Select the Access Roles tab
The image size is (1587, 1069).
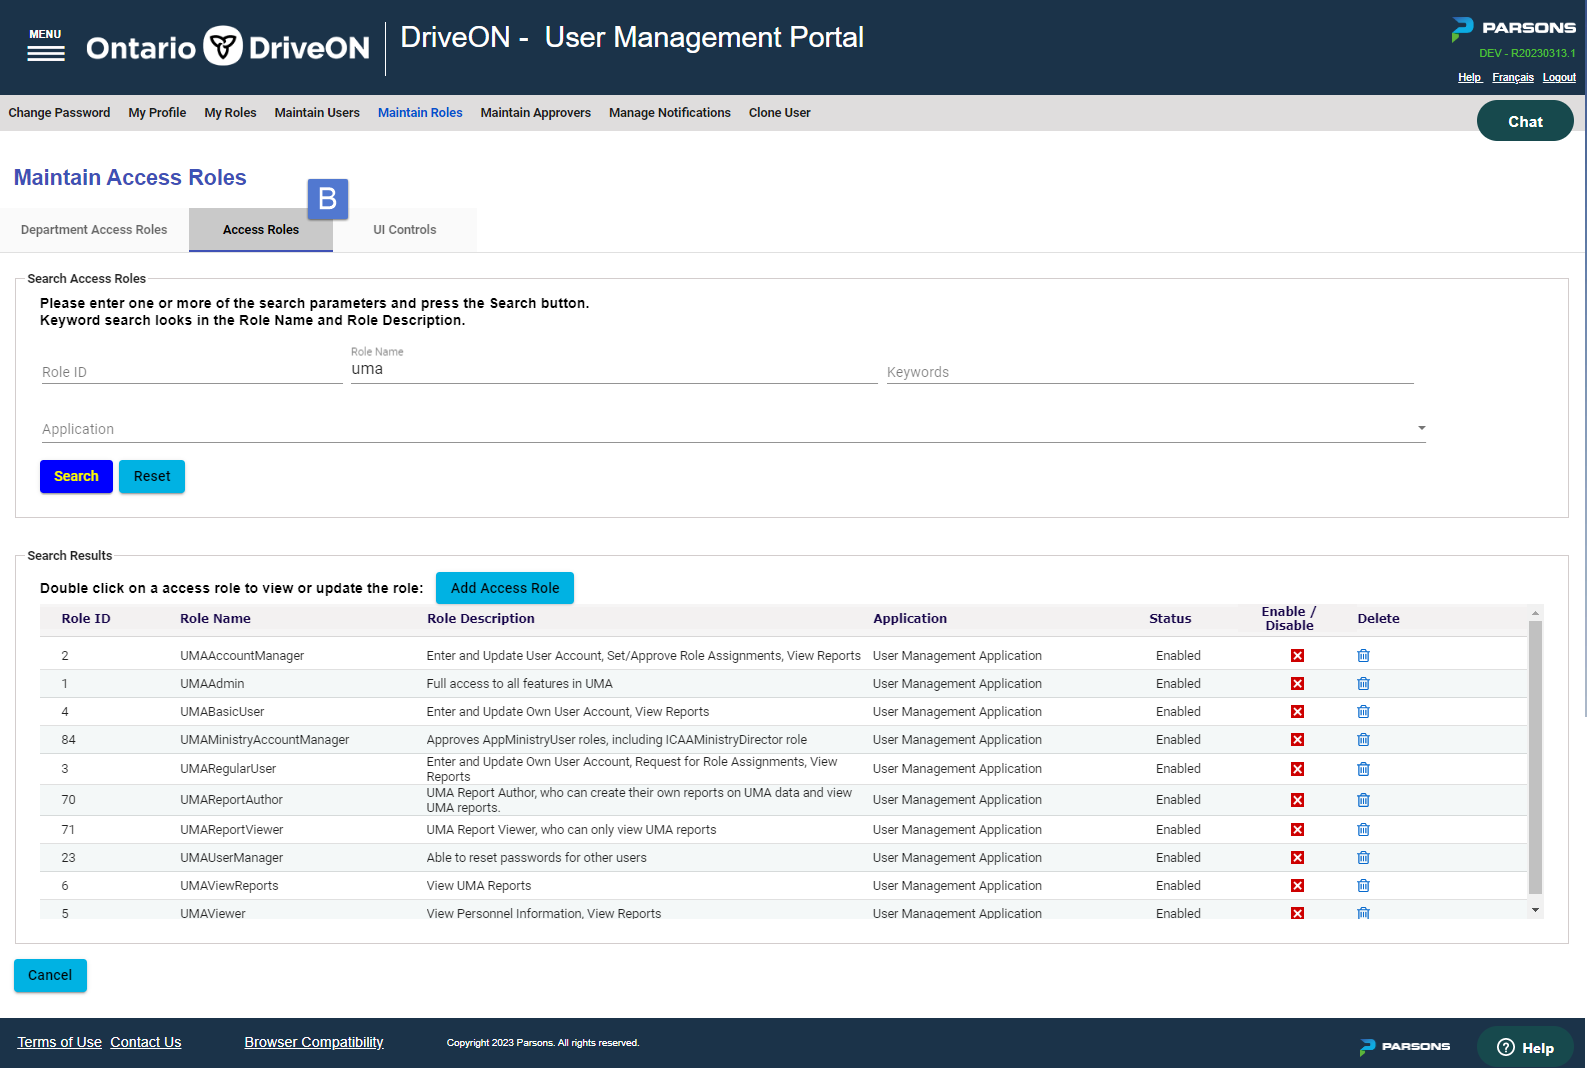pos(261,230)
